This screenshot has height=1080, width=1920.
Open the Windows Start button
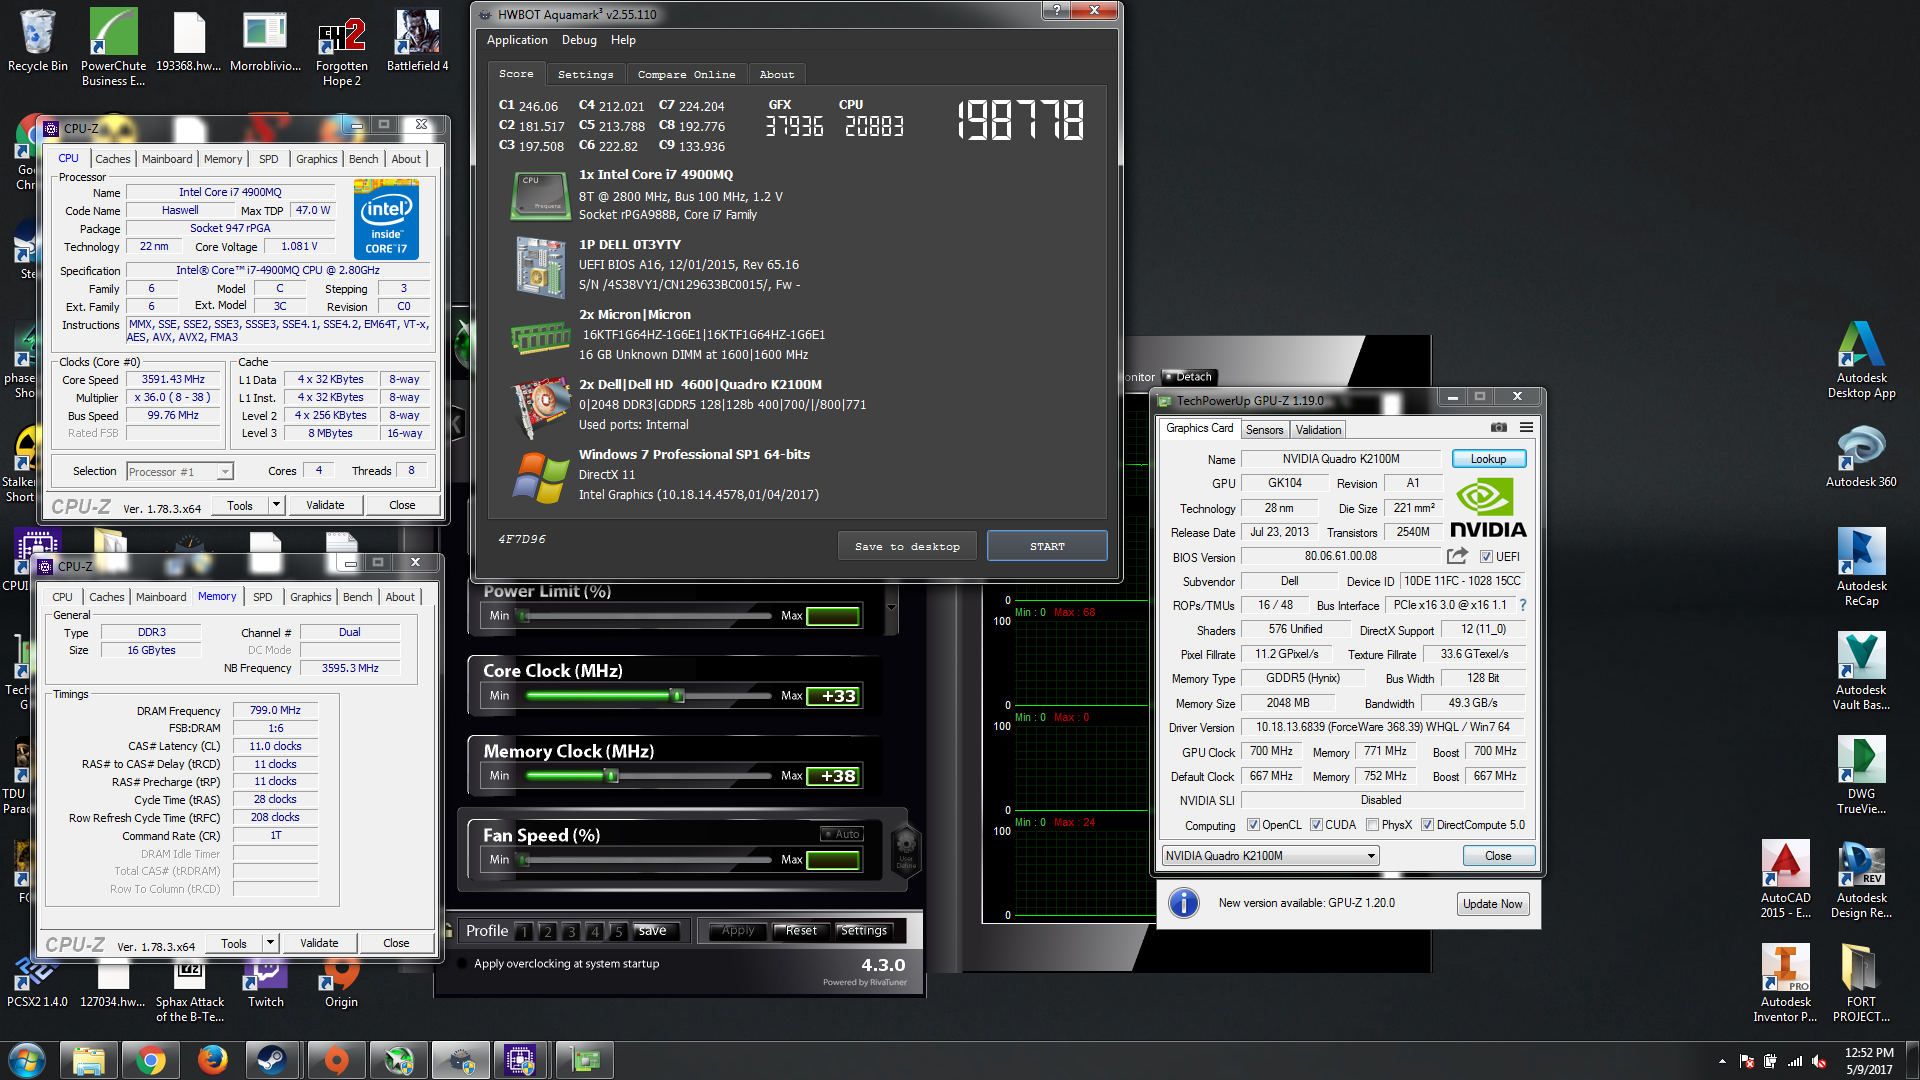(27, 1060)
